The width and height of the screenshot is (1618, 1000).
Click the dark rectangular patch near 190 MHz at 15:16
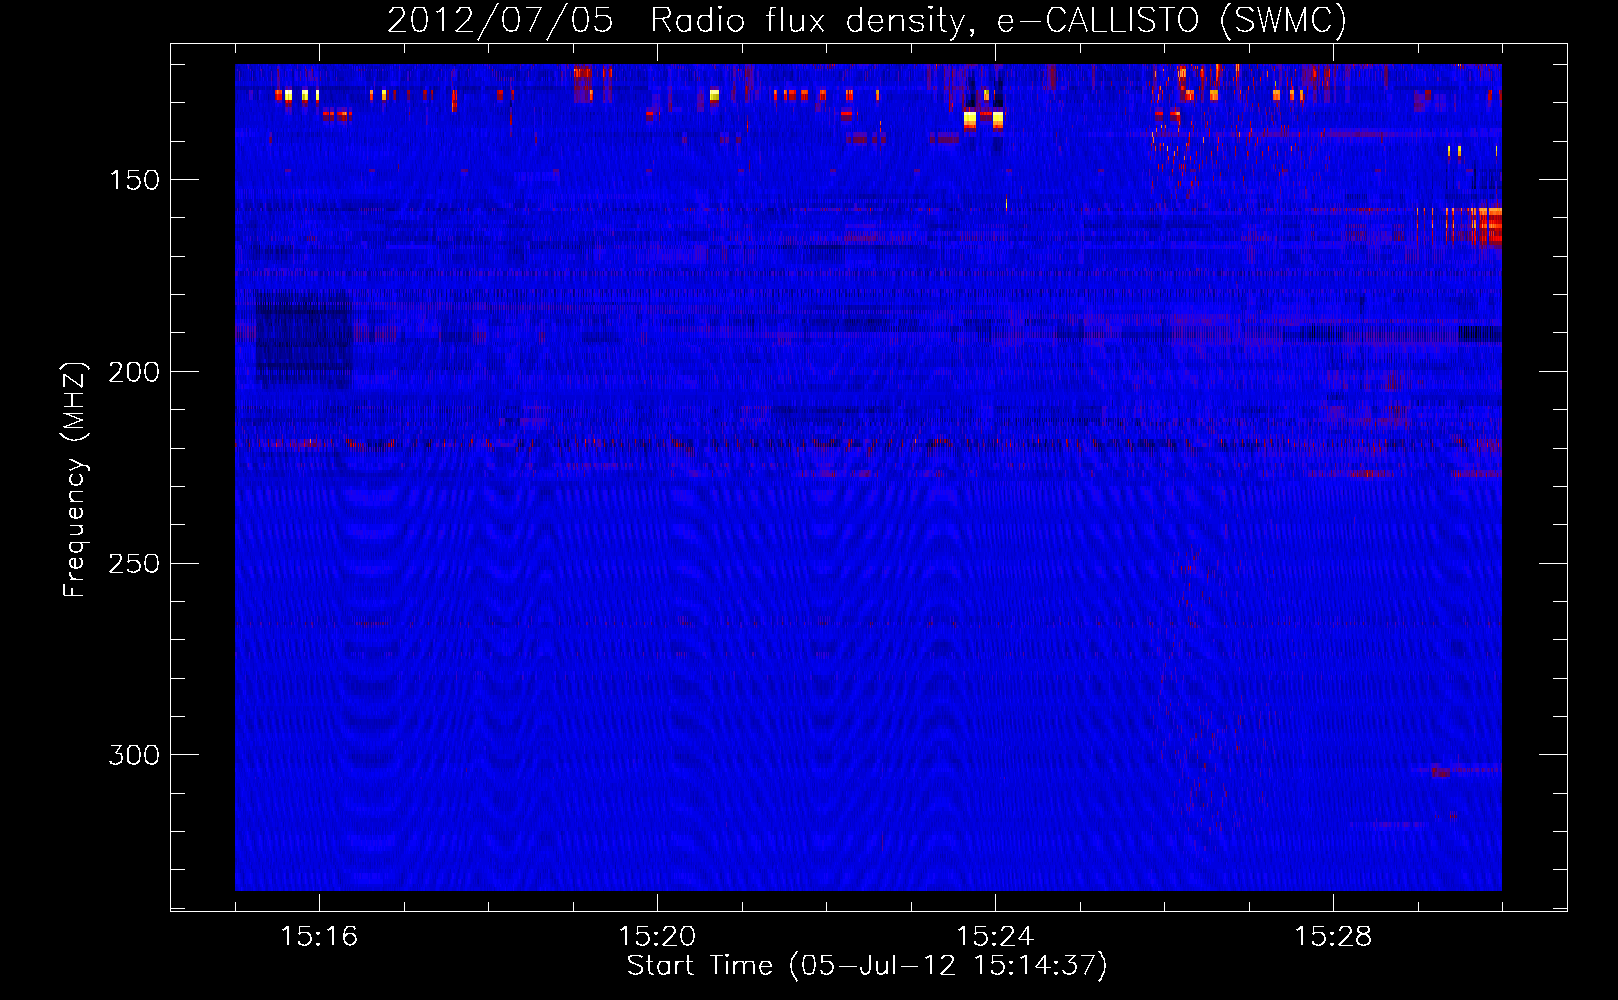[303, 339]
